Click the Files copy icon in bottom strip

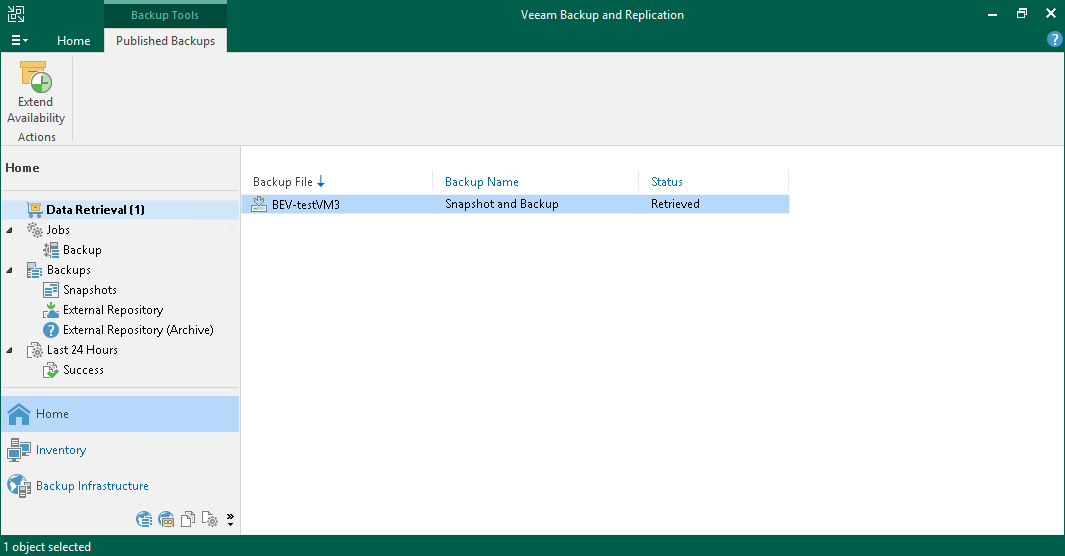pos(188,520)
